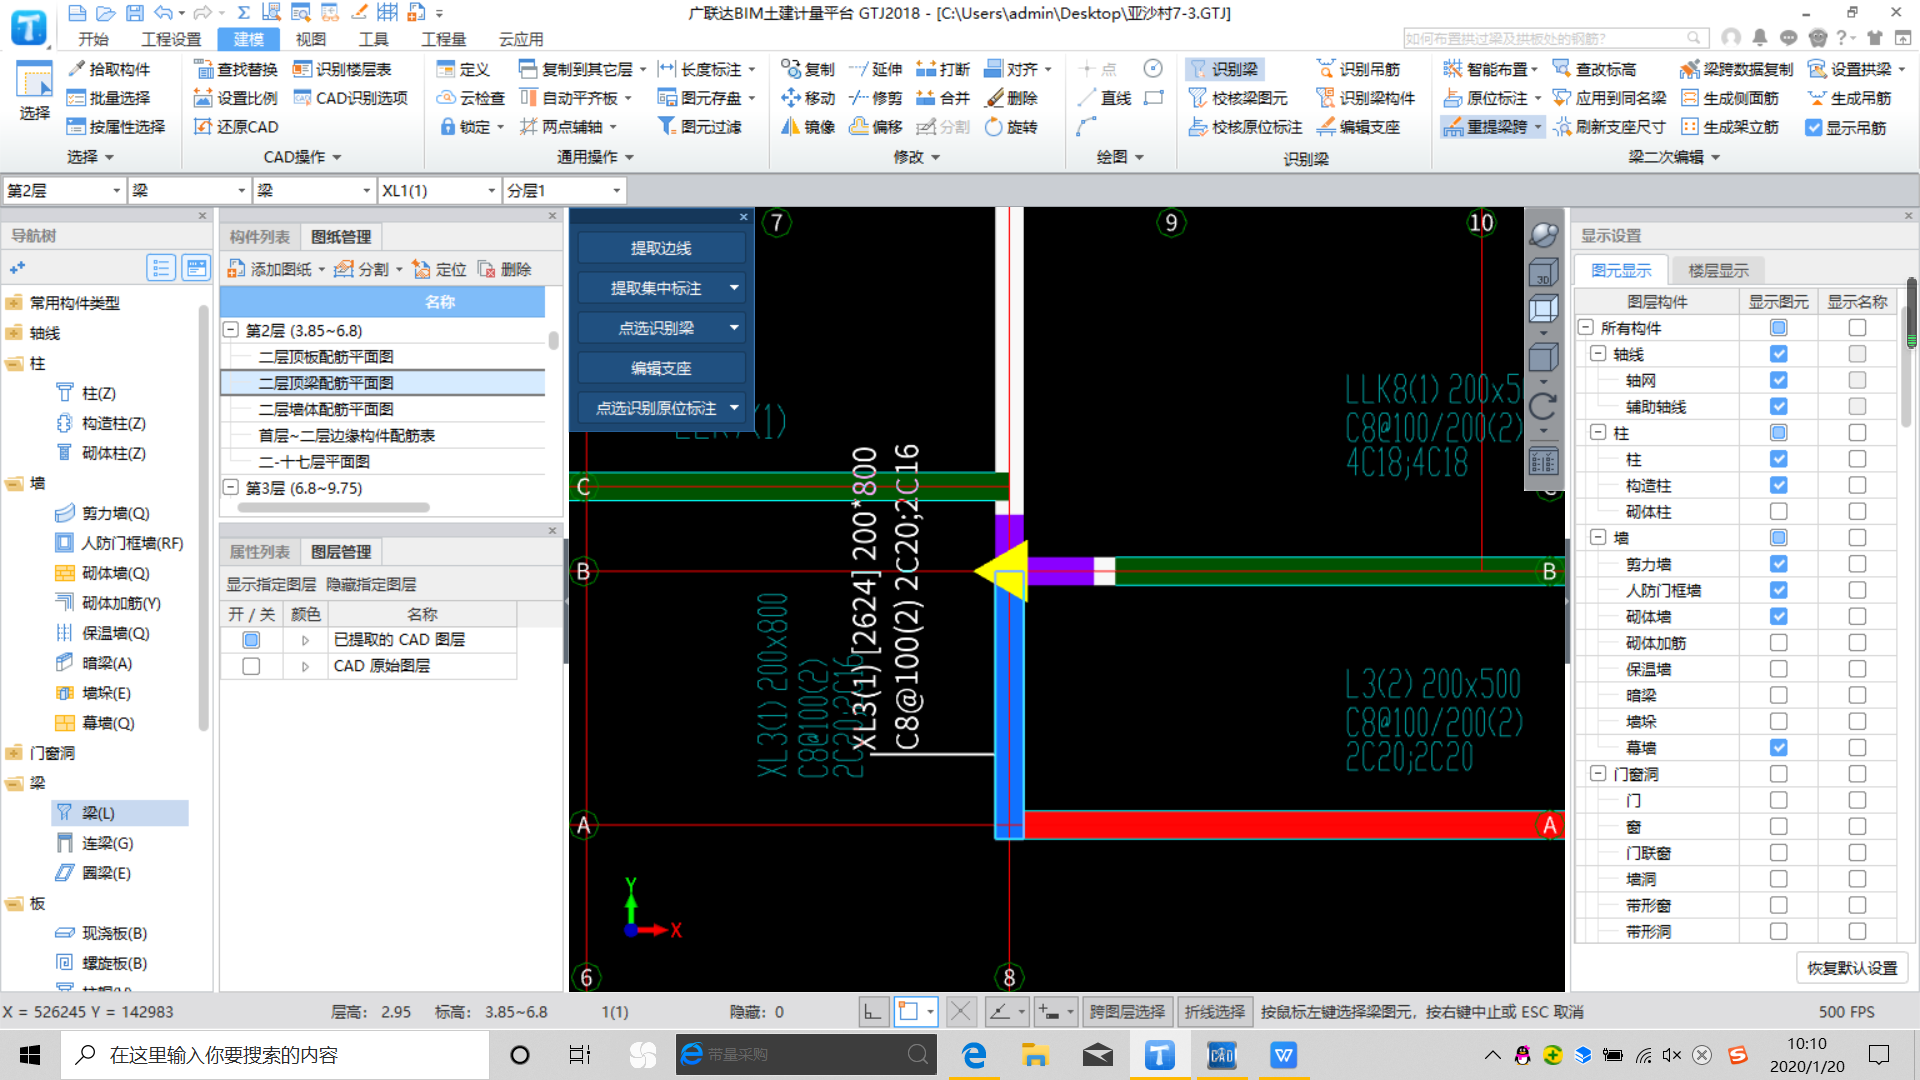Open the 工程设置 ribbon tab
This screenshot has width=1920, height=1080.
[171, 39]
